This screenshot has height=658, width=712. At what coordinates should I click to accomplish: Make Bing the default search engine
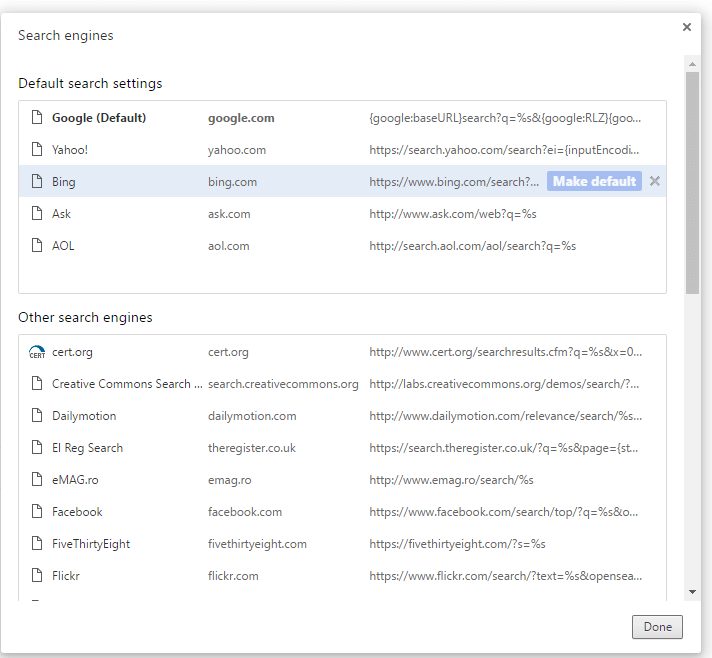pyautogui.click(x=594, y=181)
